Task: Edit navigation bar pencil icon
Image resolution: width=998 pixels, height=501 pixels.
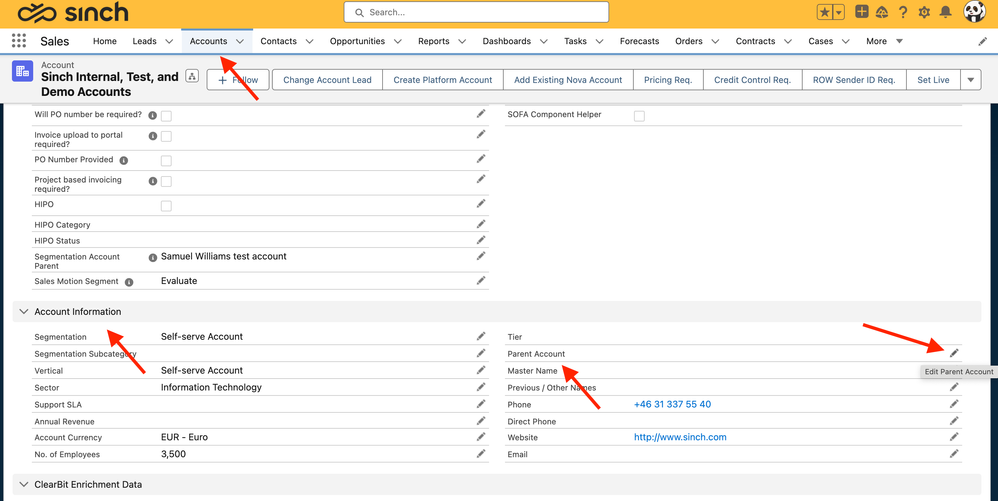Action: point(983,41)
